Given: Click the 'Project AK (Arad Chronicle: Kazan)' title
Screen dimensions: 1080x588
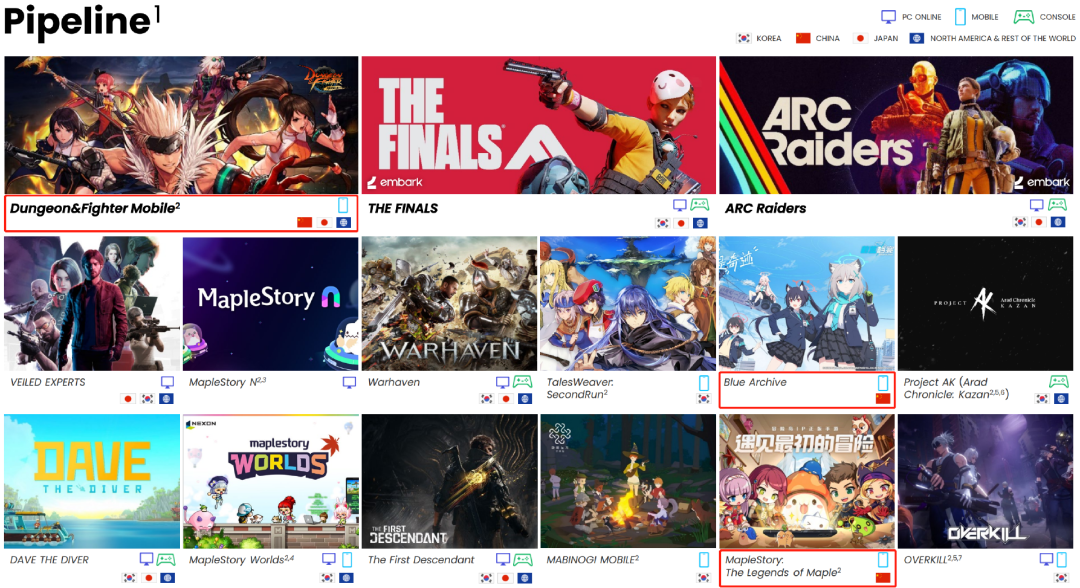Looking at the screenshot, I should click(957, 388).
